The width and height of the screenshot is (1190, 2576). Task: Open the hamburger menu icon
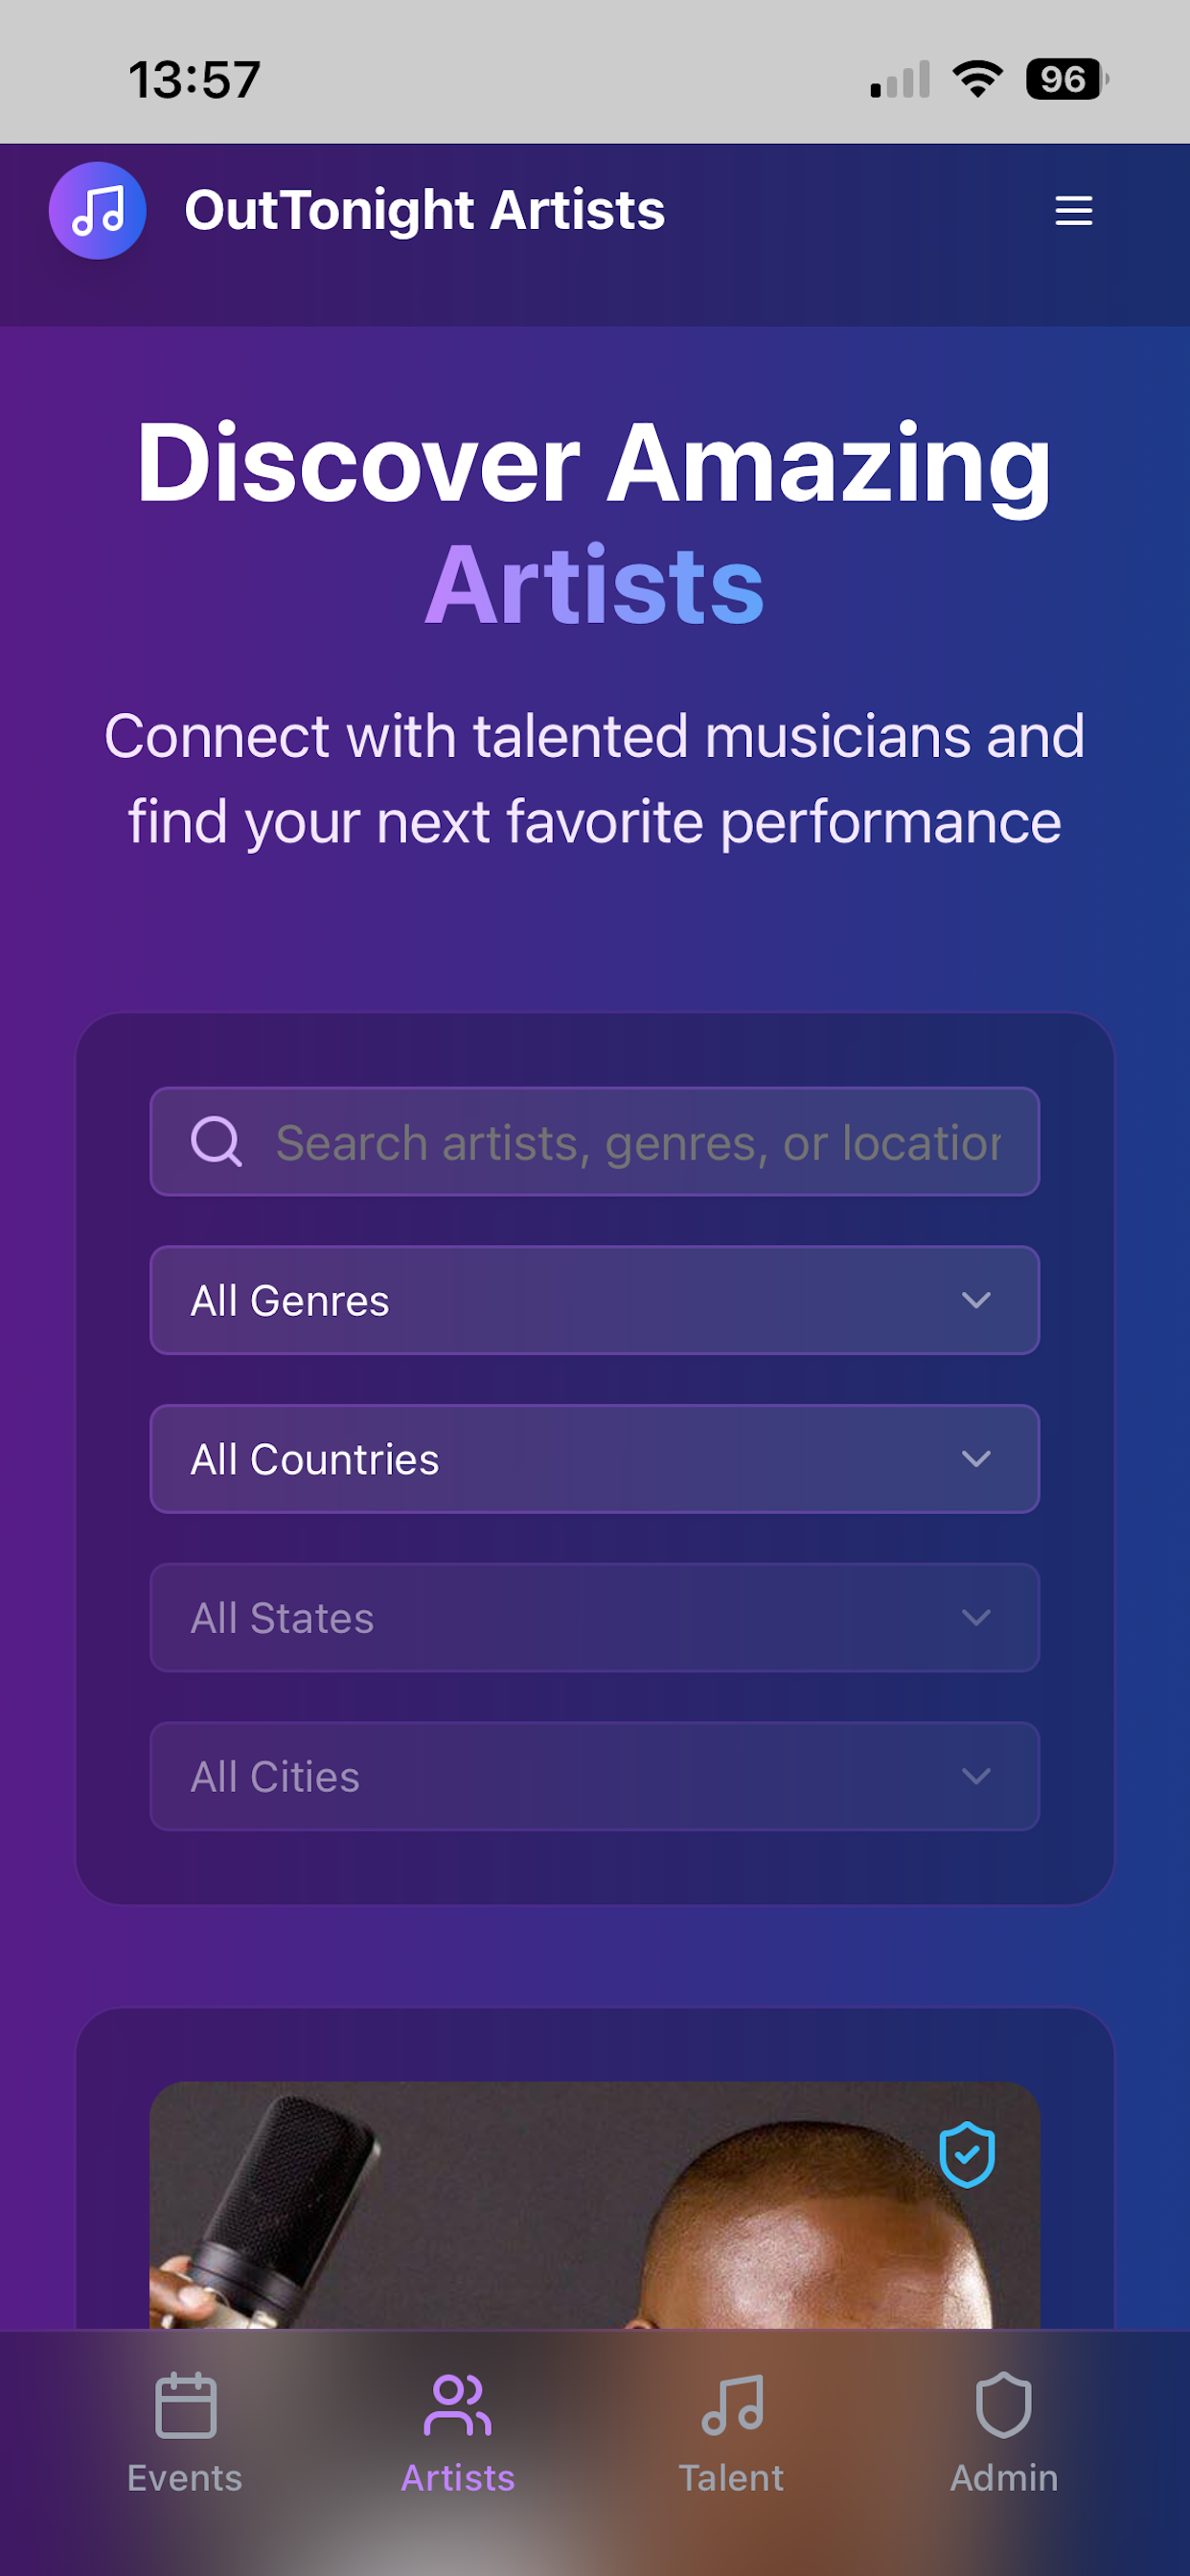pos(1073,210)
